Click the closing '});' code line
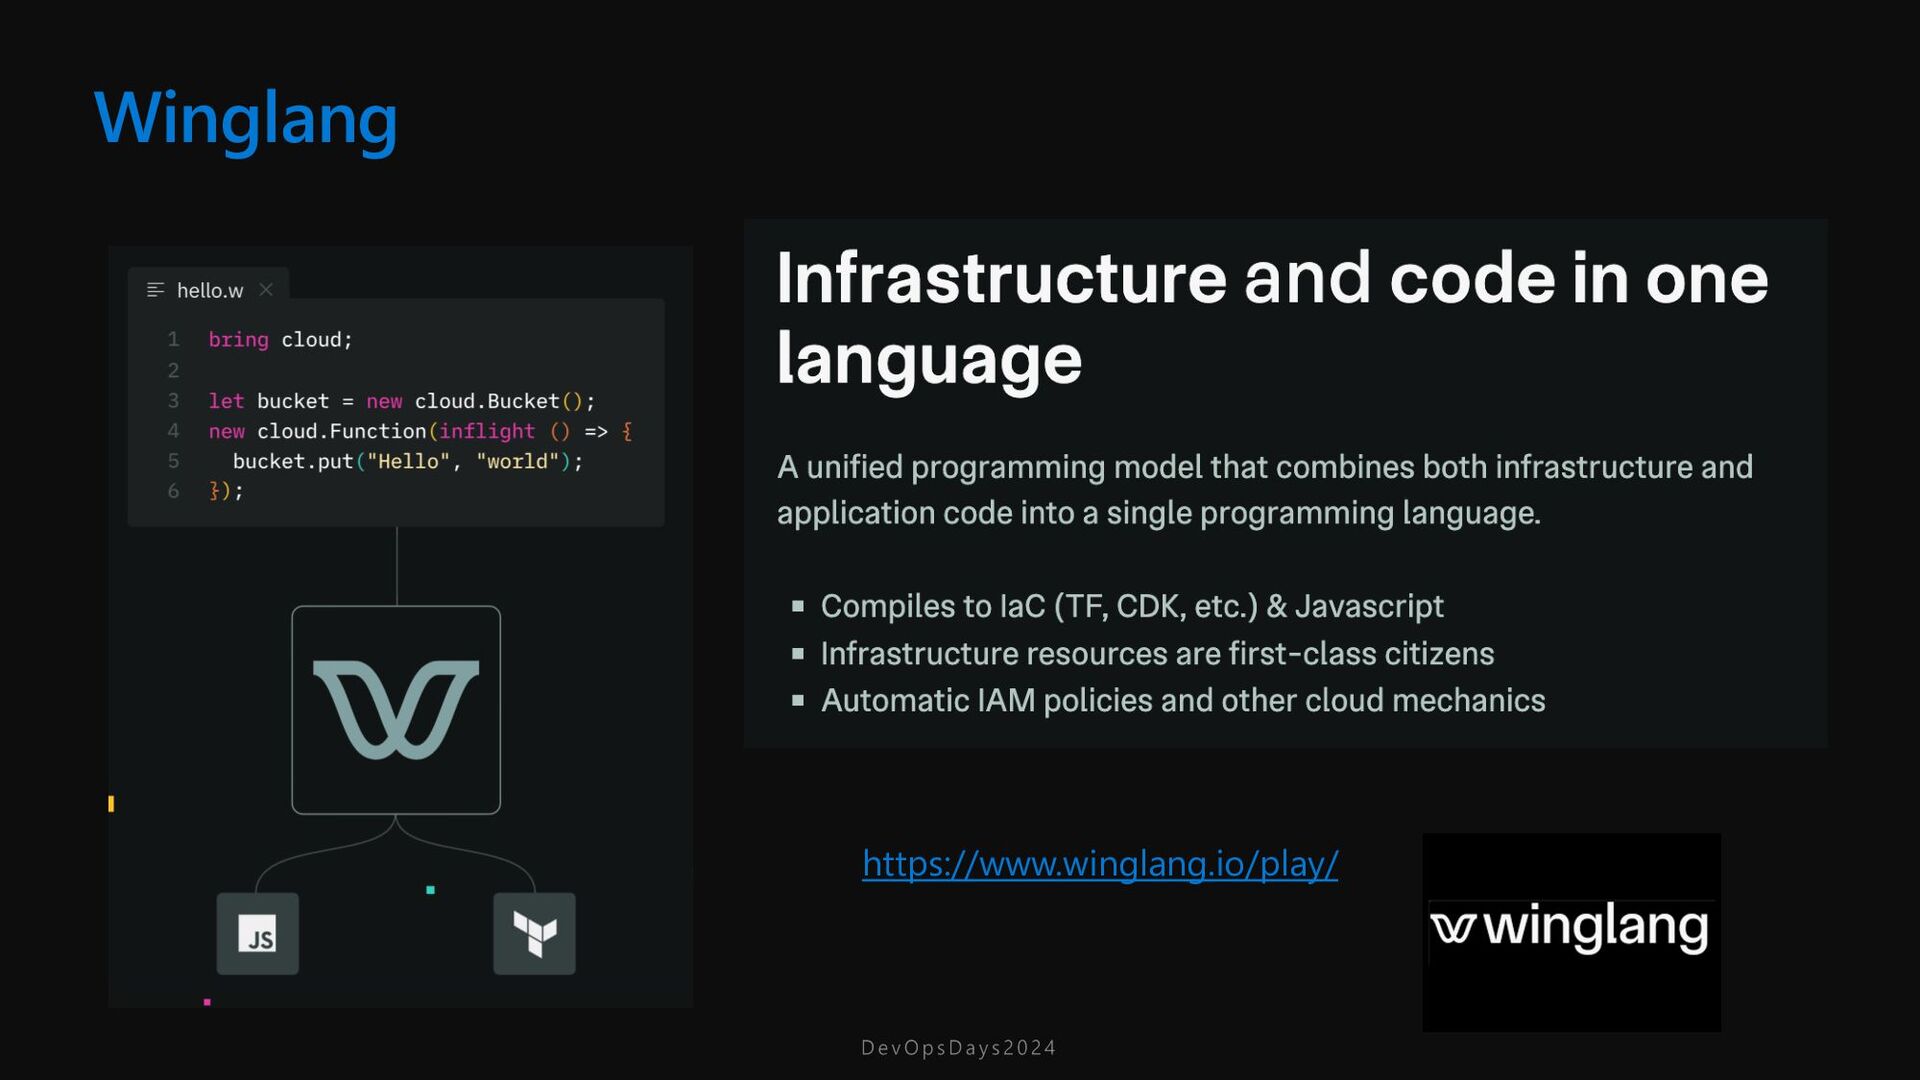 click(x=226, y=491)
